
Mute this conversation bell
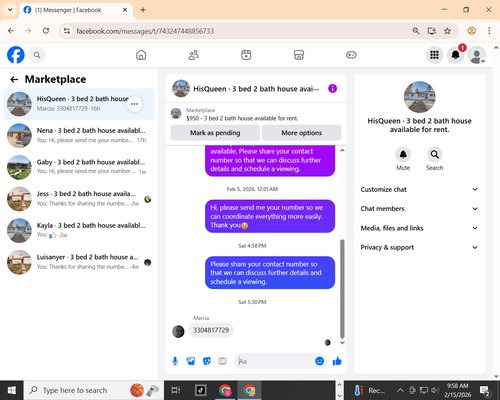[403, 154]
